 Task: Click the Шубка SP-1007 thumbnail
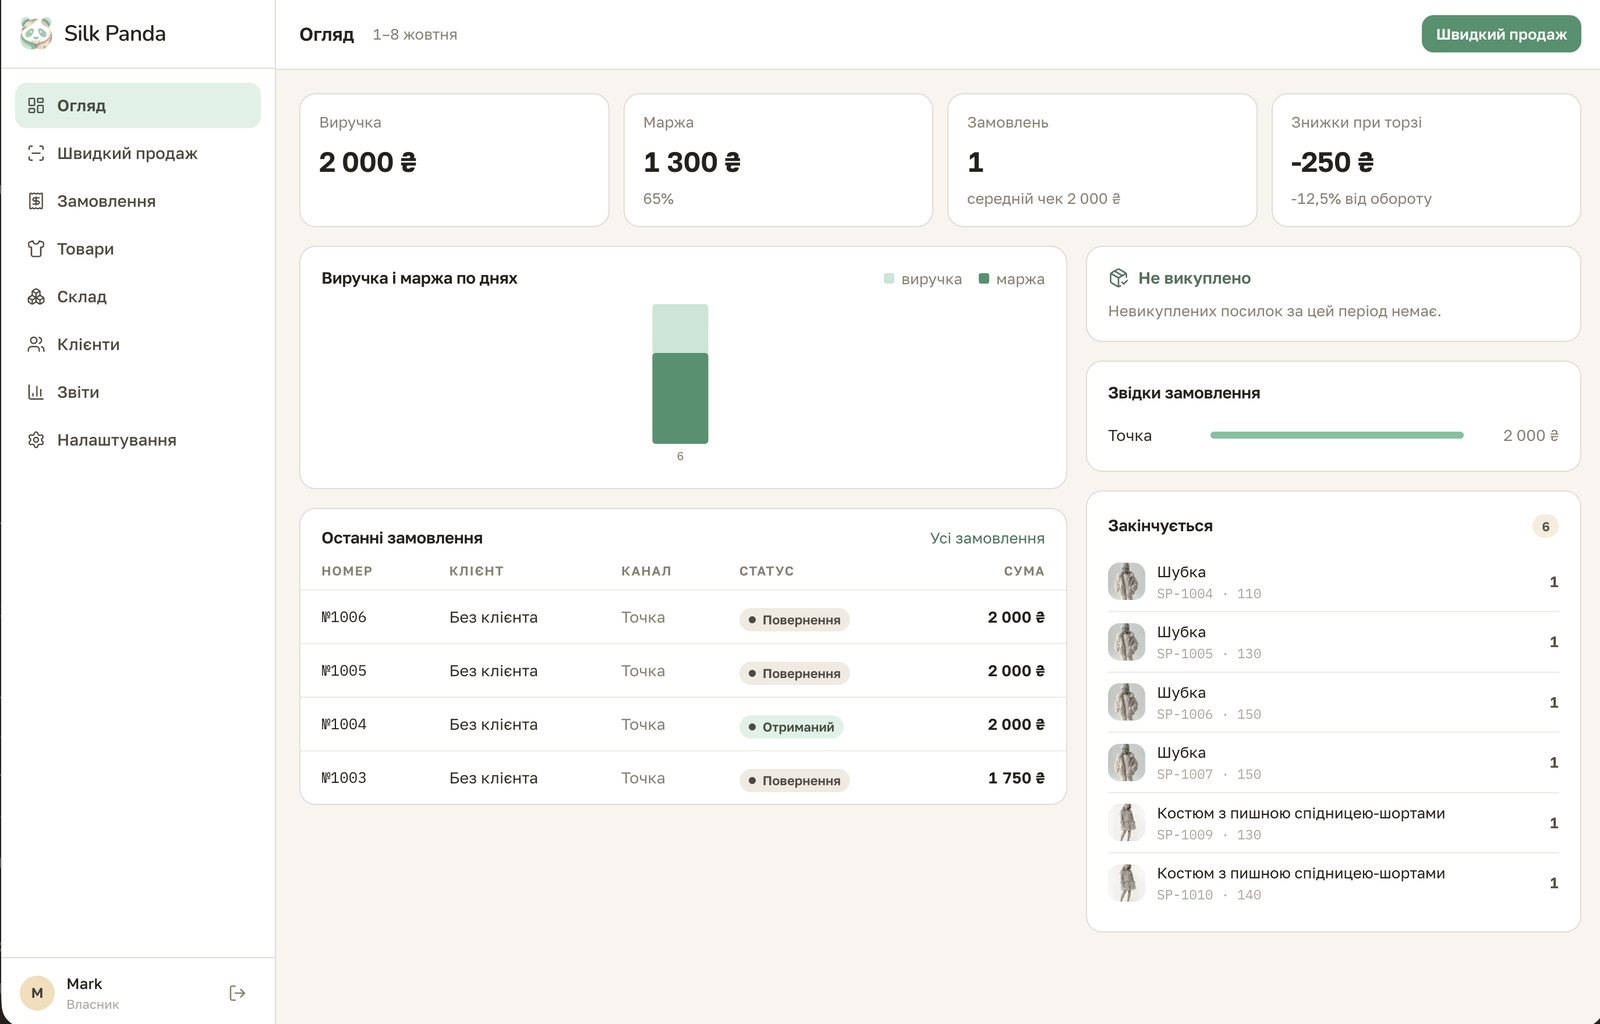tap(1127, 762)
